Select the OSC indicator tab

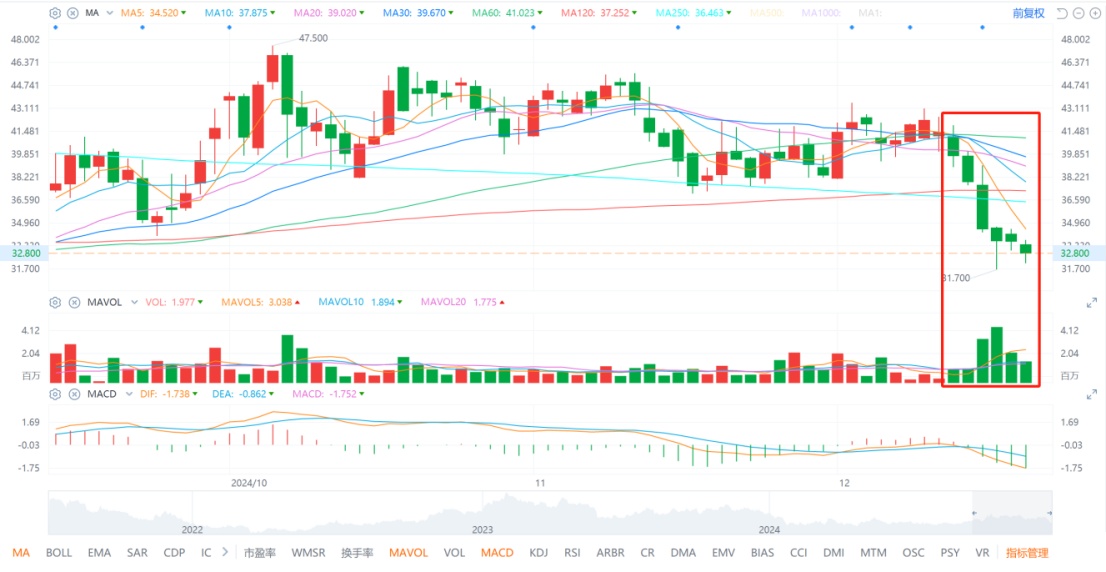pyautogui.click(x=913, y=553)
